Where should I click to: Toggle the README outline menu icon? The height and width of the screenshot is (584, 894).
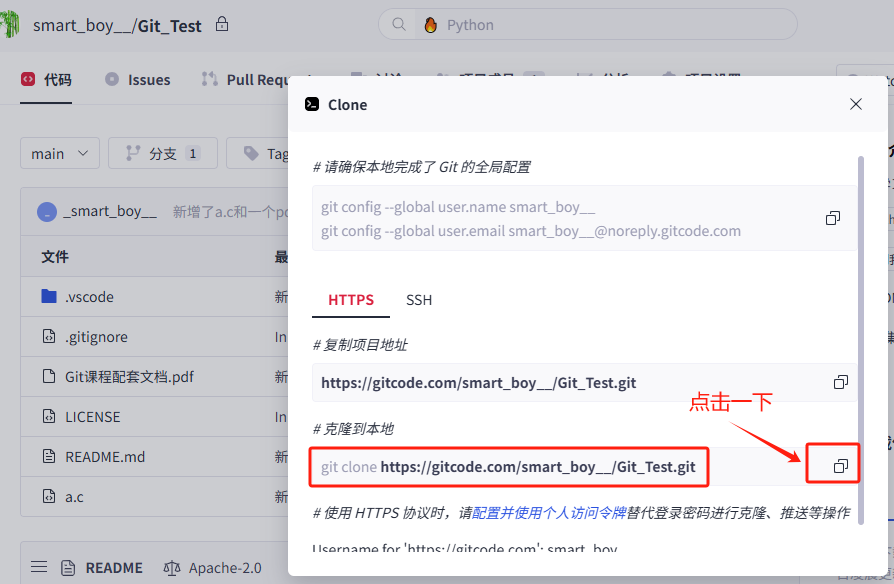tap(39, 567)
